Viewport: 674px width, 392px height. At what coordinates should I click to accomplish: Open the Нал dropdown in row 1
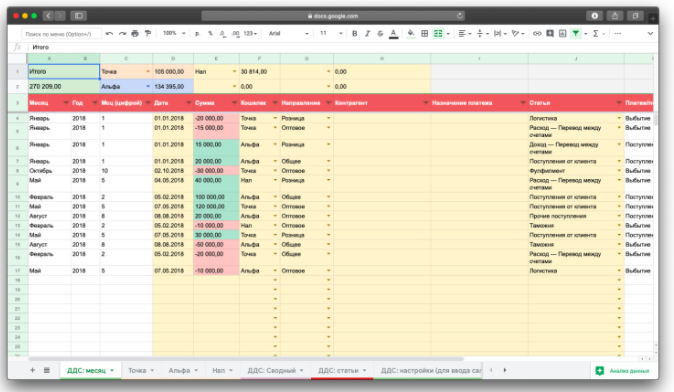click(234, 72)
